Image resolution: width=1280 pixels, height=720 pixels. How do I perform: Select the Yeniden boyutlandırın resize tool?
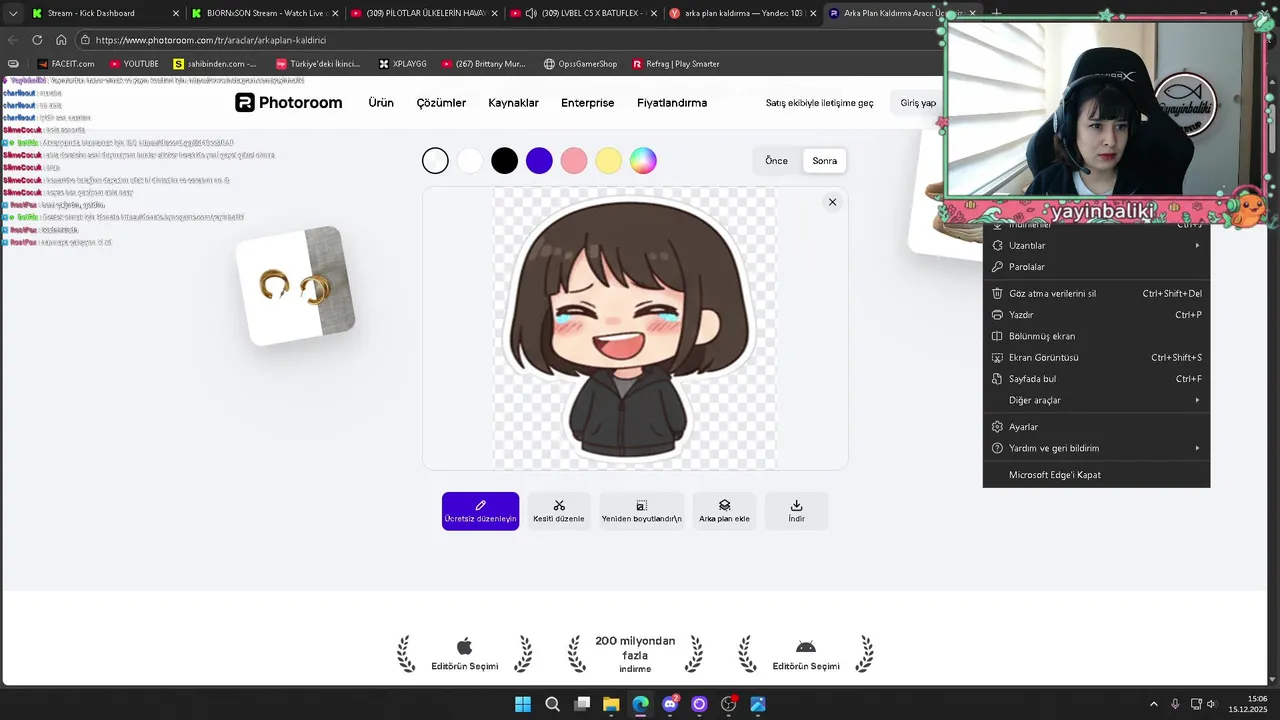[x=641, y=511]
